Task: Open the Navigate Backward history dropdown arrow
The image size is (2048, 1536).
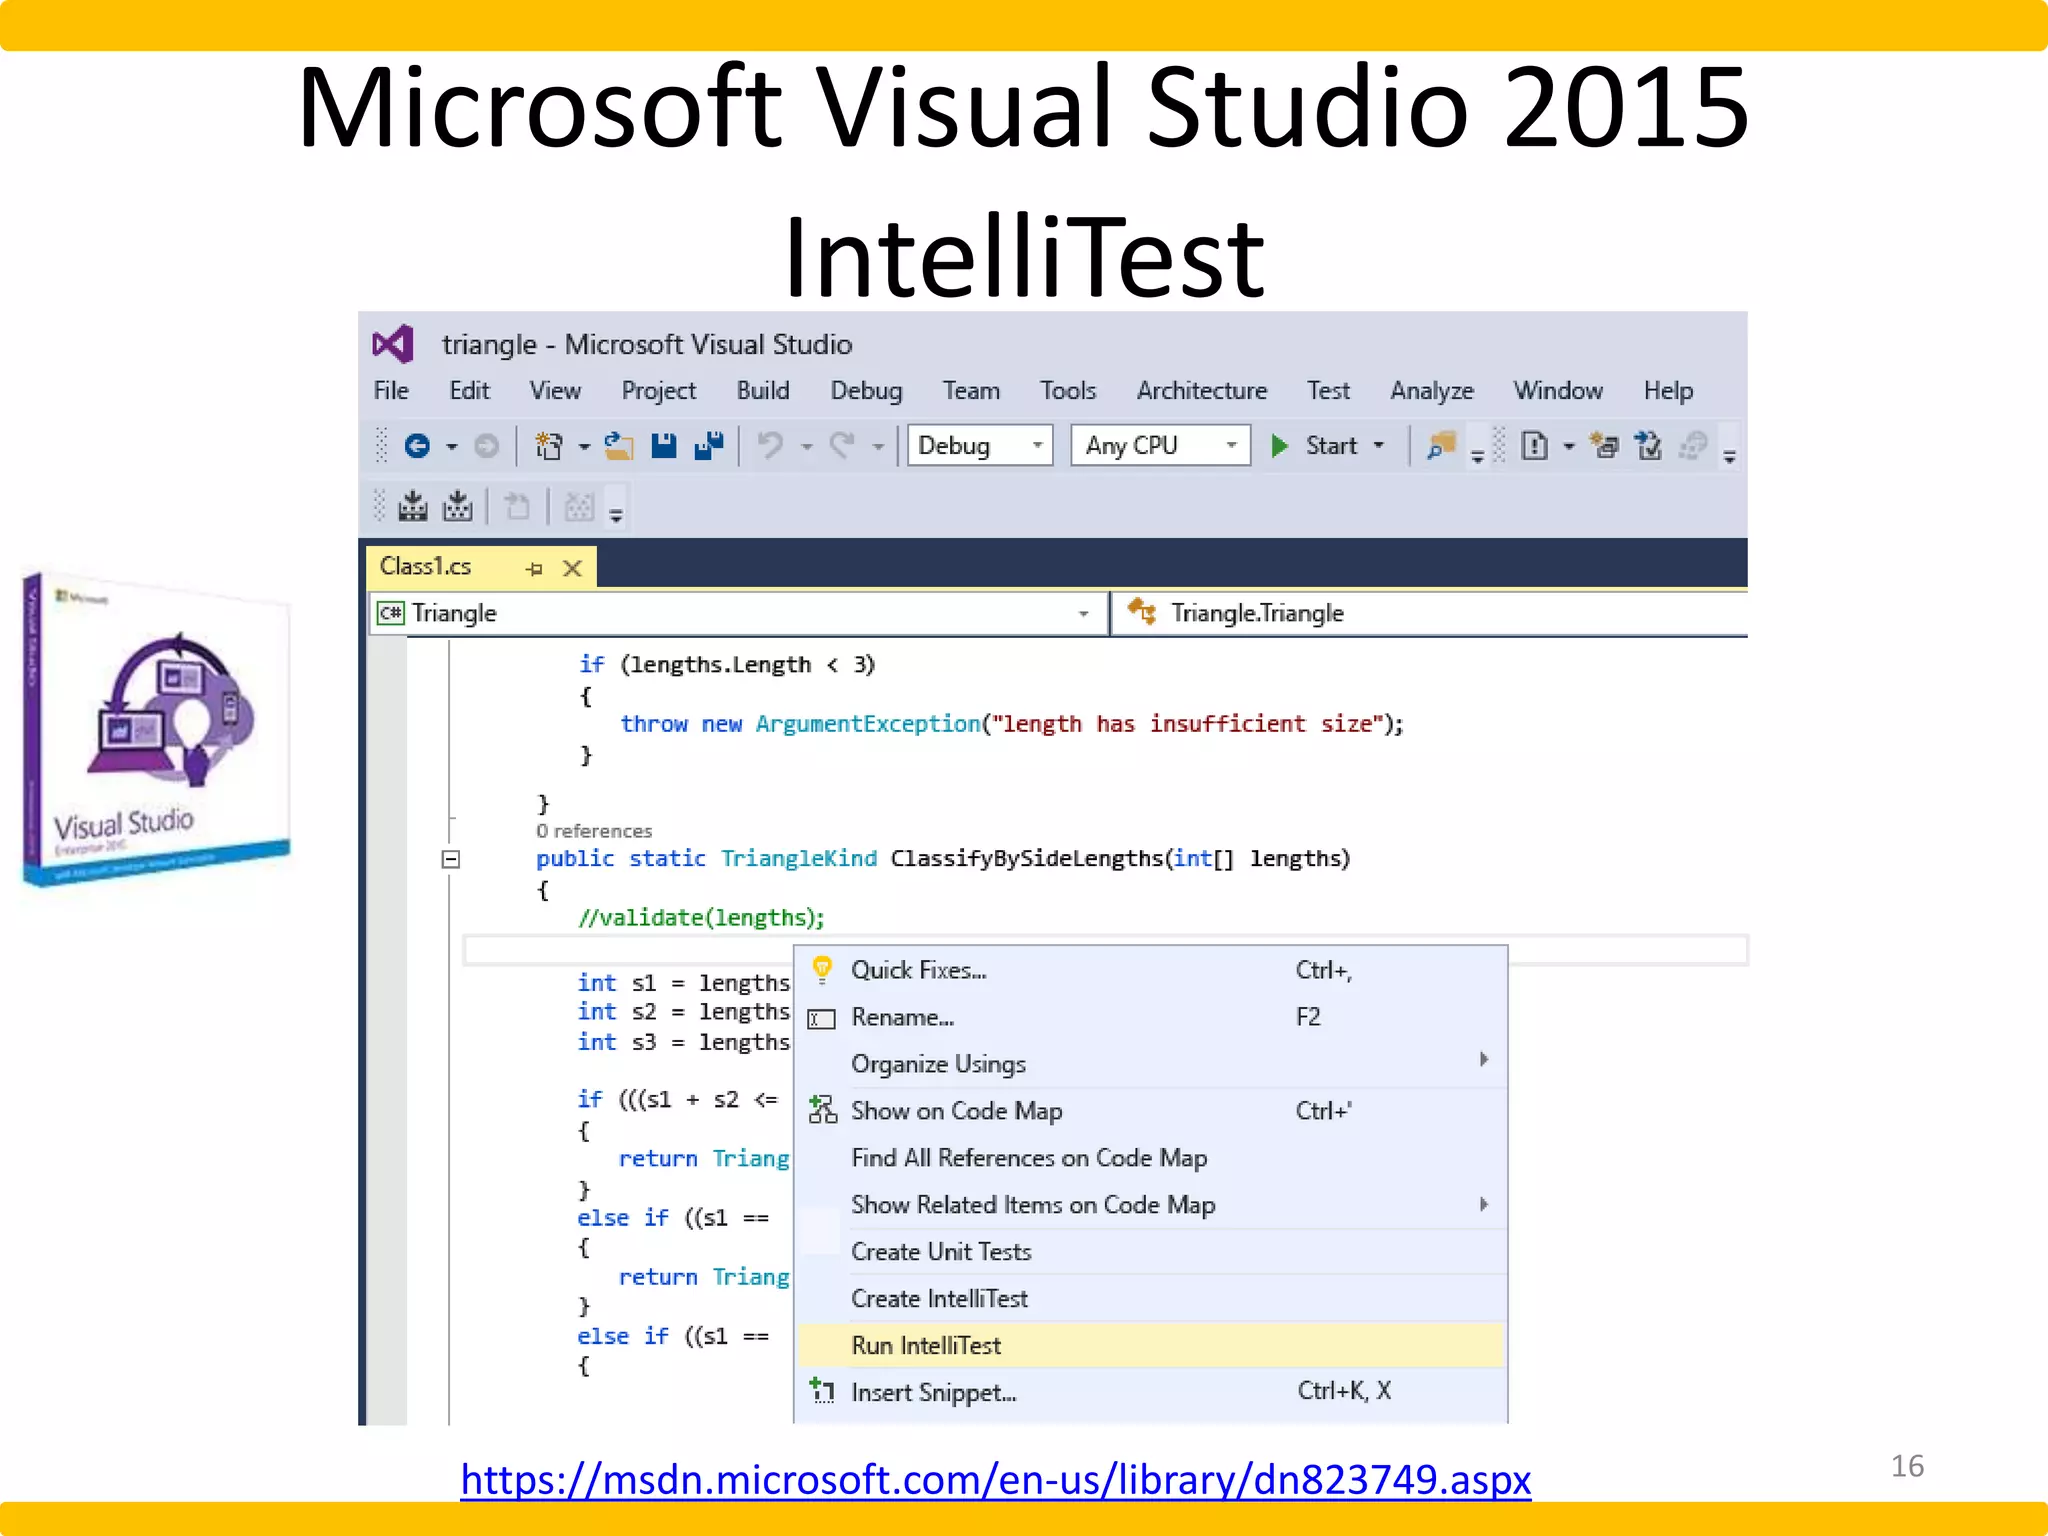Action: (452, 447)
